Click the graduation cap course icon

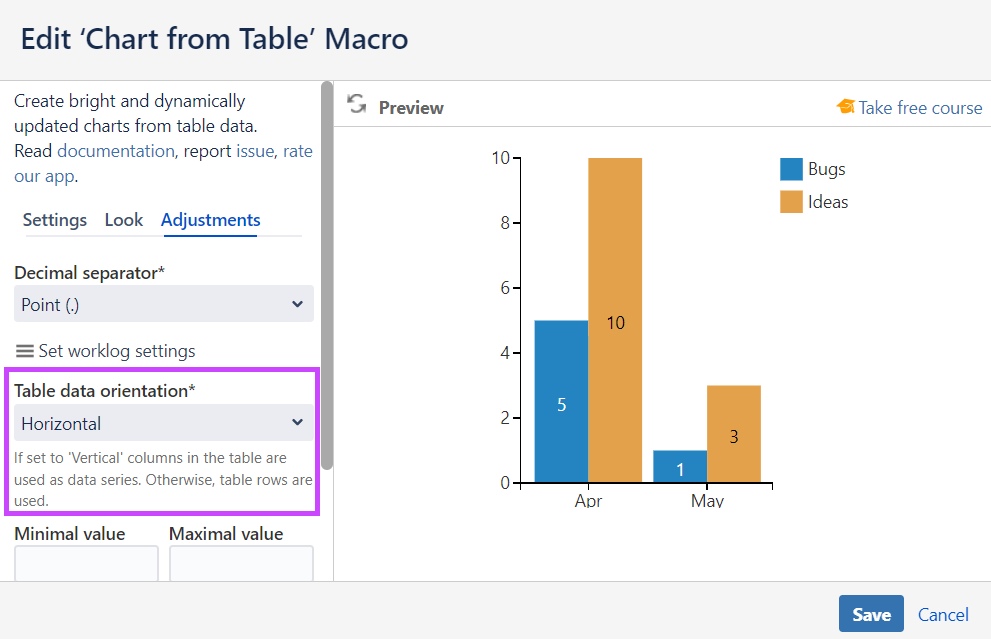coord(846,107)
